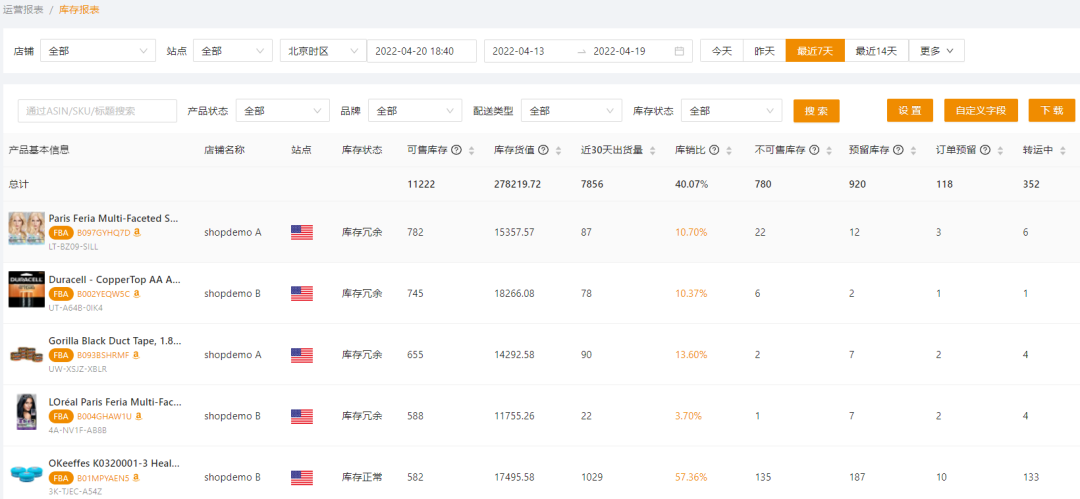Click the 自定义字段 button
The height and width of the screenshot is (499, 1080).
[x=979, y=111]
